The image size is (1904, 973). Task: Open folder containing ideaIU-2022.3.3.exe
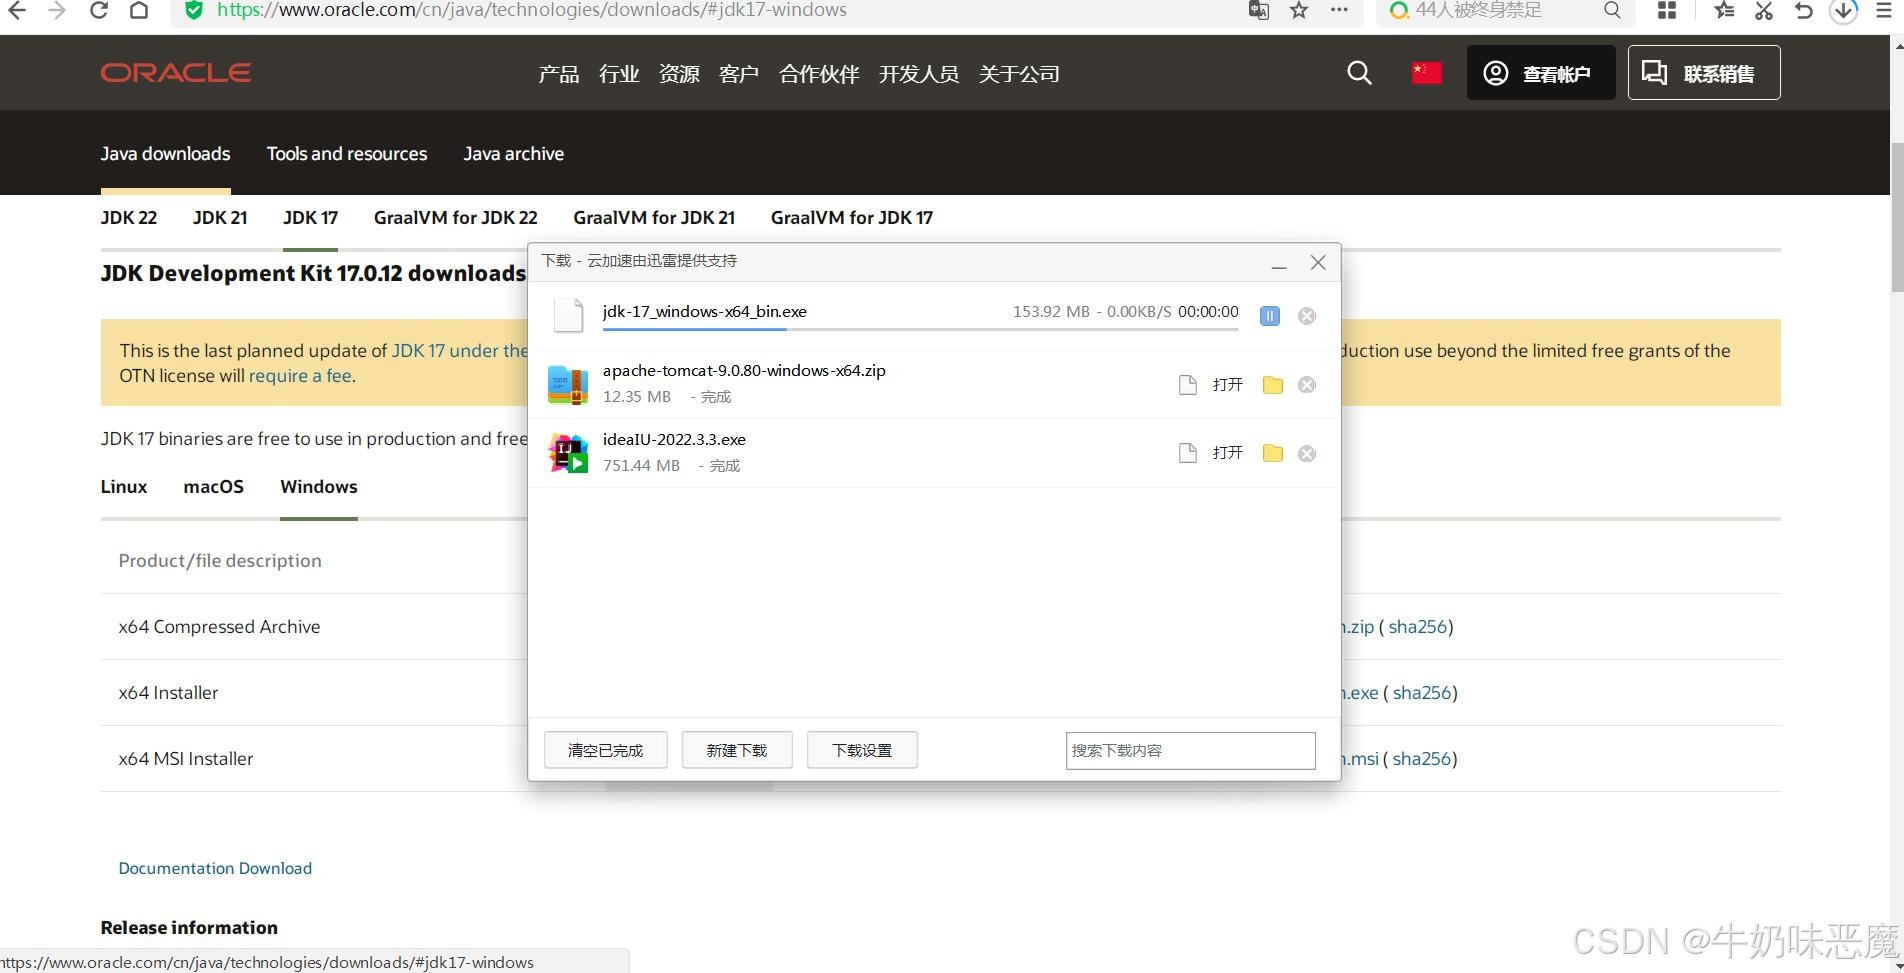coord(1273,453)
